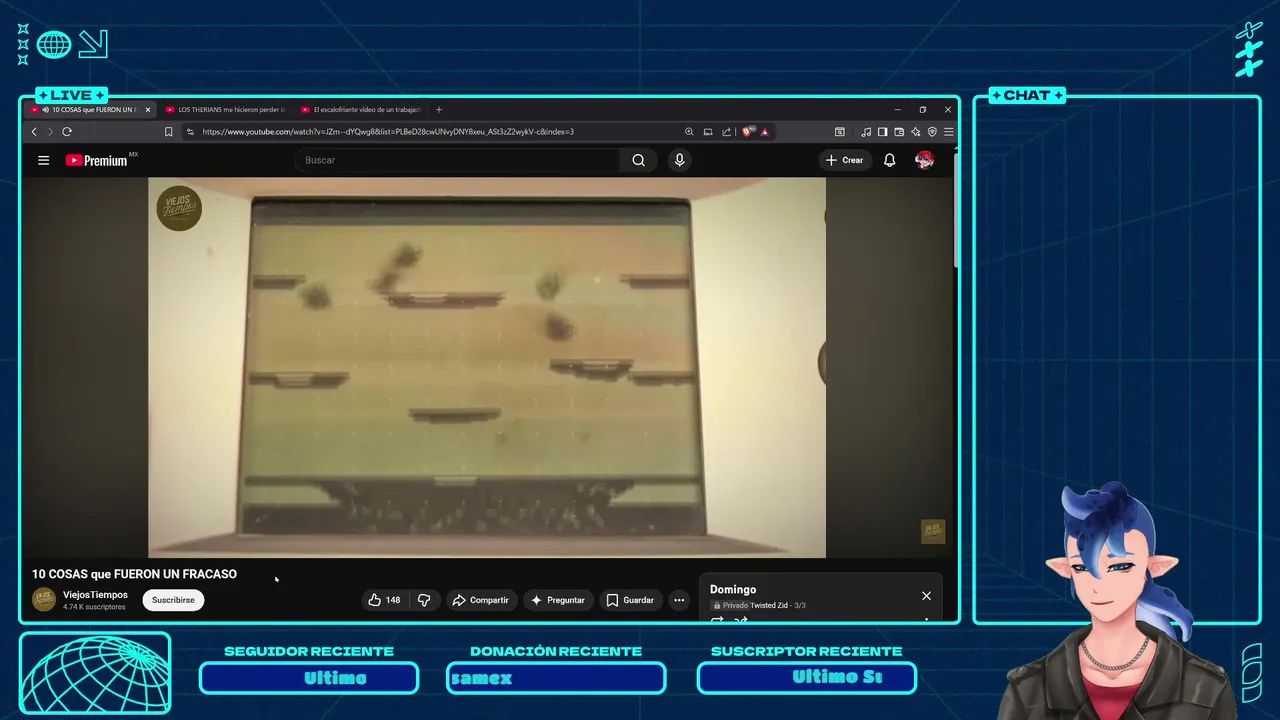Switch to 'LOS THERIANS me hicieron perder' tab
Screen dimensions: 1280x720
(x=225, y=110)
